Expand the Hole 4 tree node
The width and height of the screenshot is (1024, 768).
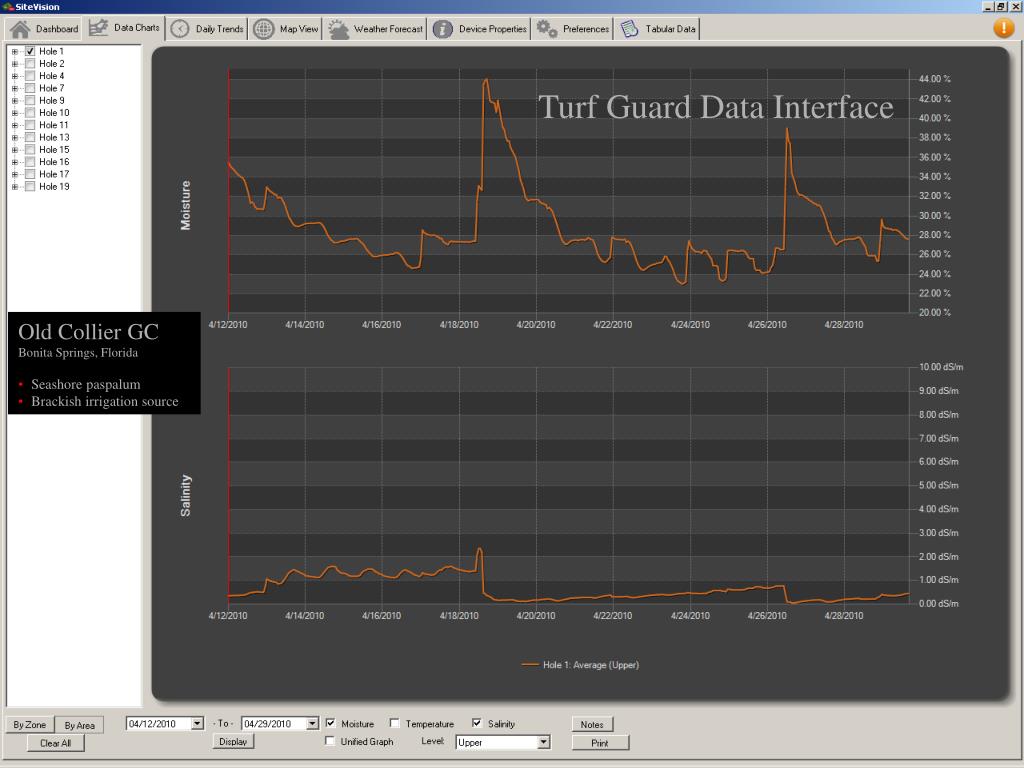click(x=14, y=76)
